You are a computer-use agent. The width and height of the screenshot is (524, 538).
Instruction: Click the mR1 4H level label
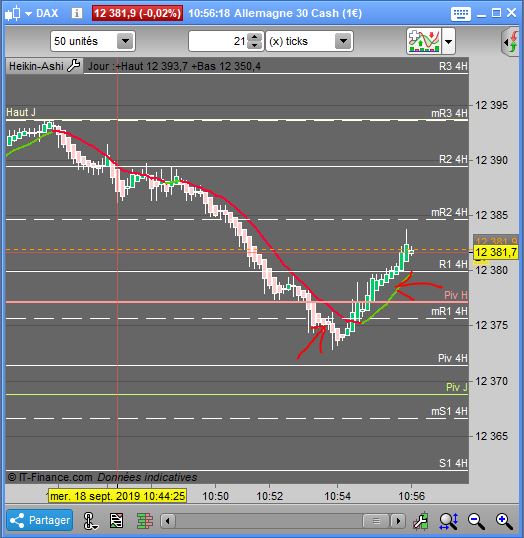point(450,311)
